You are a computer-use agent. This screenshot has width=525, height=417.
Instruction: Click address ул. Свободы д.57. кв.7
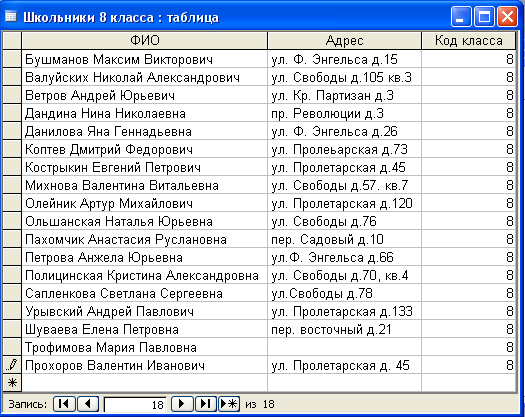coord(344,185)
